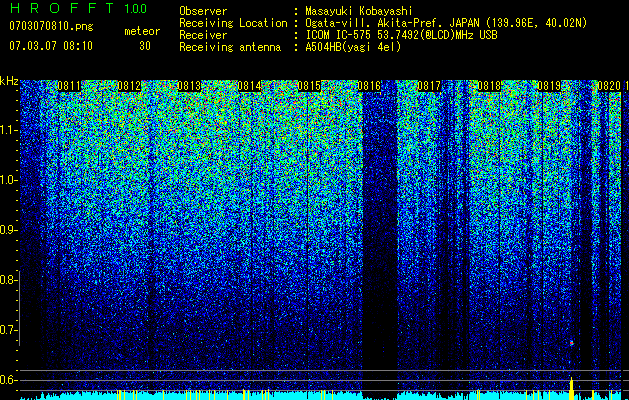Image resolution: width=629 pixels, height=400 pixels.
Task: Click the 0816 time marker
Action: [x=369, y=86]
